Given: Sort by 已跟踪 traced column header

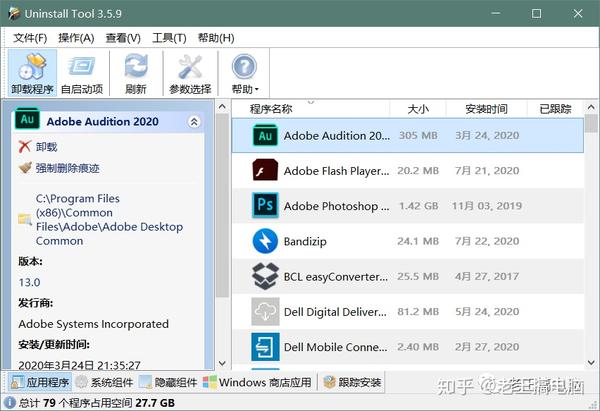Looking at the screenshot, I should point(555,109).
